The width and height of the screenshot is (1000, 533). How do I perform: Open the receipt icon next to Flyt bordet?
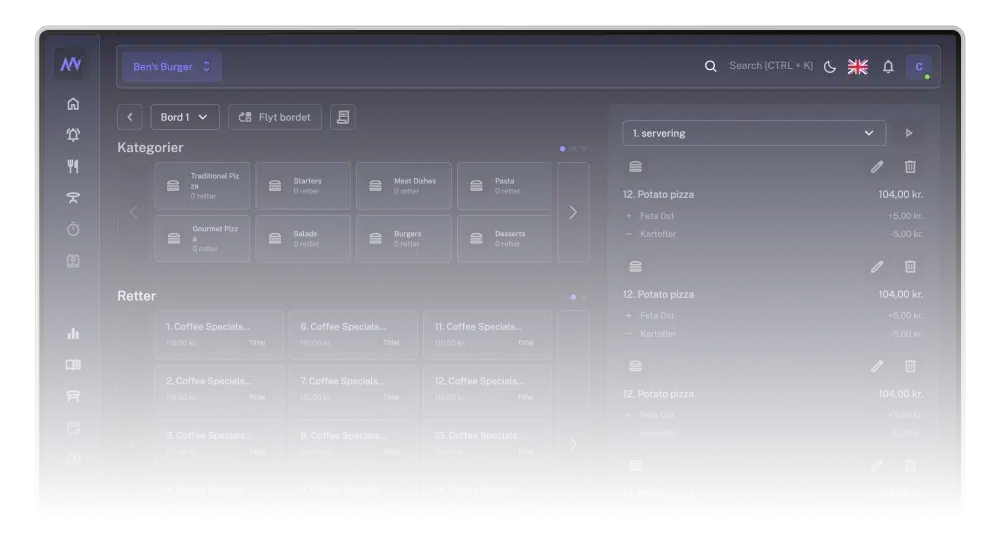343,117
